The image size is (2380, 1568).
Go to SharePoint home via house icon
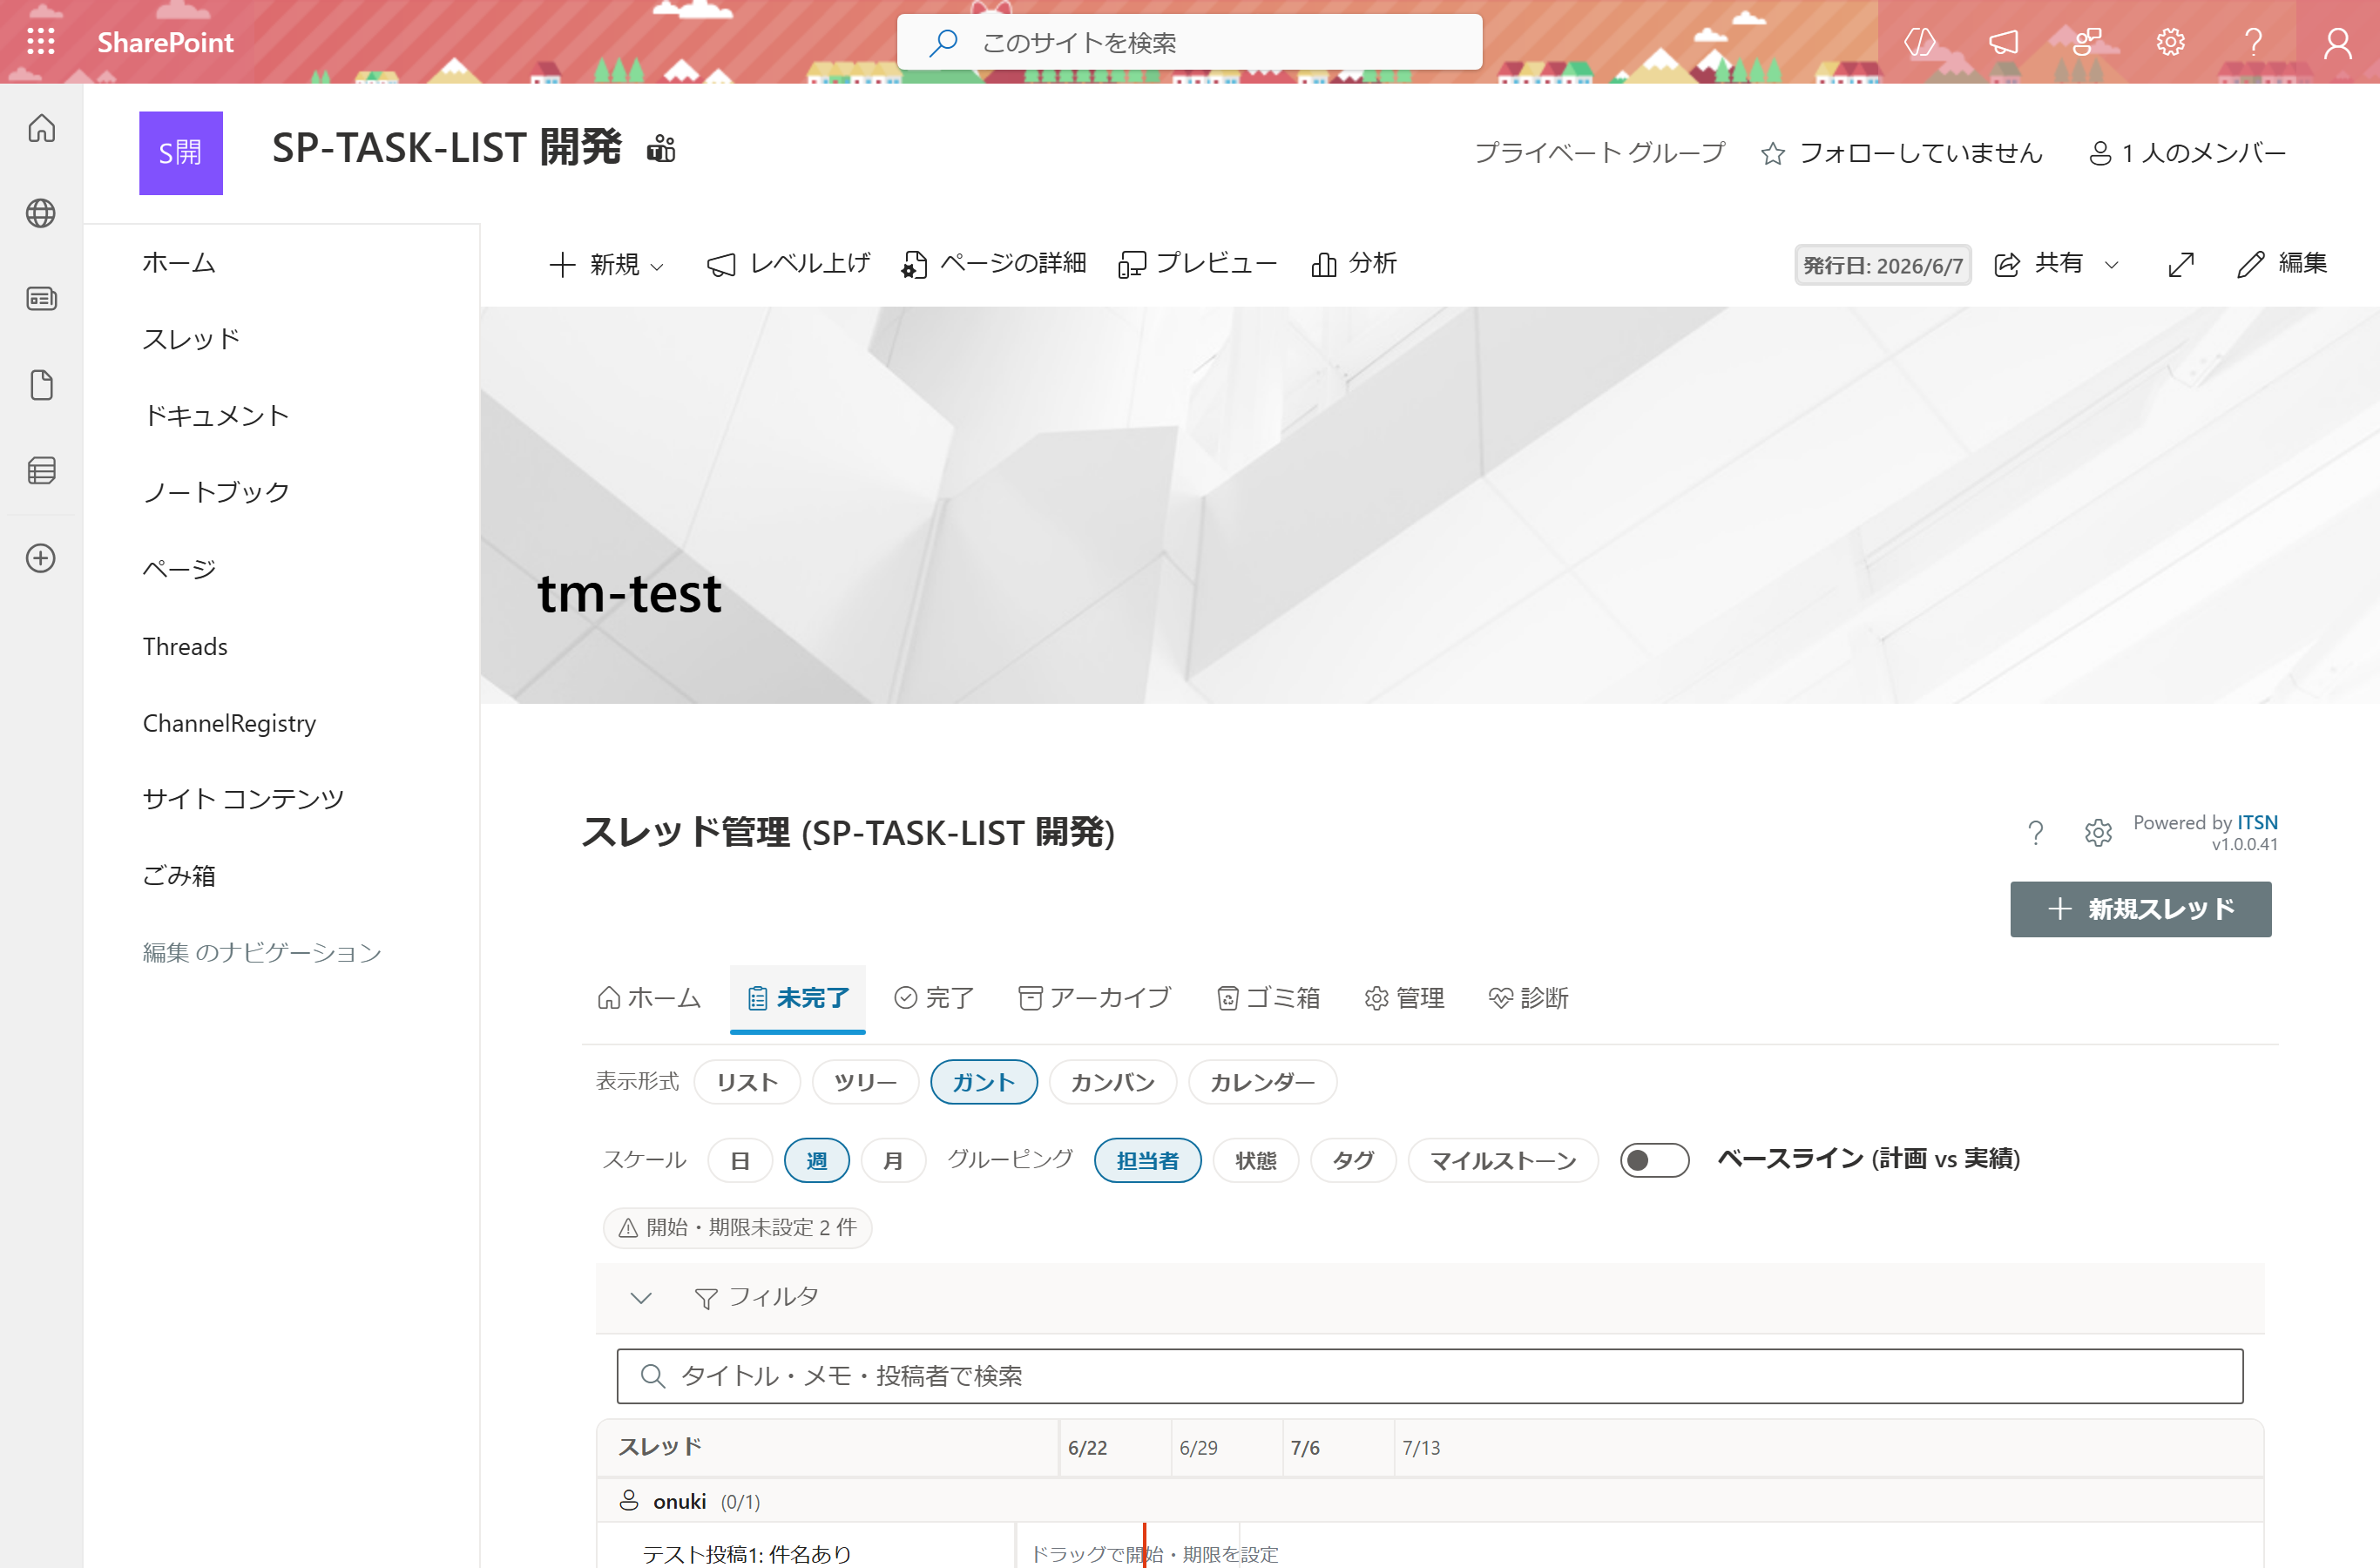41,128
